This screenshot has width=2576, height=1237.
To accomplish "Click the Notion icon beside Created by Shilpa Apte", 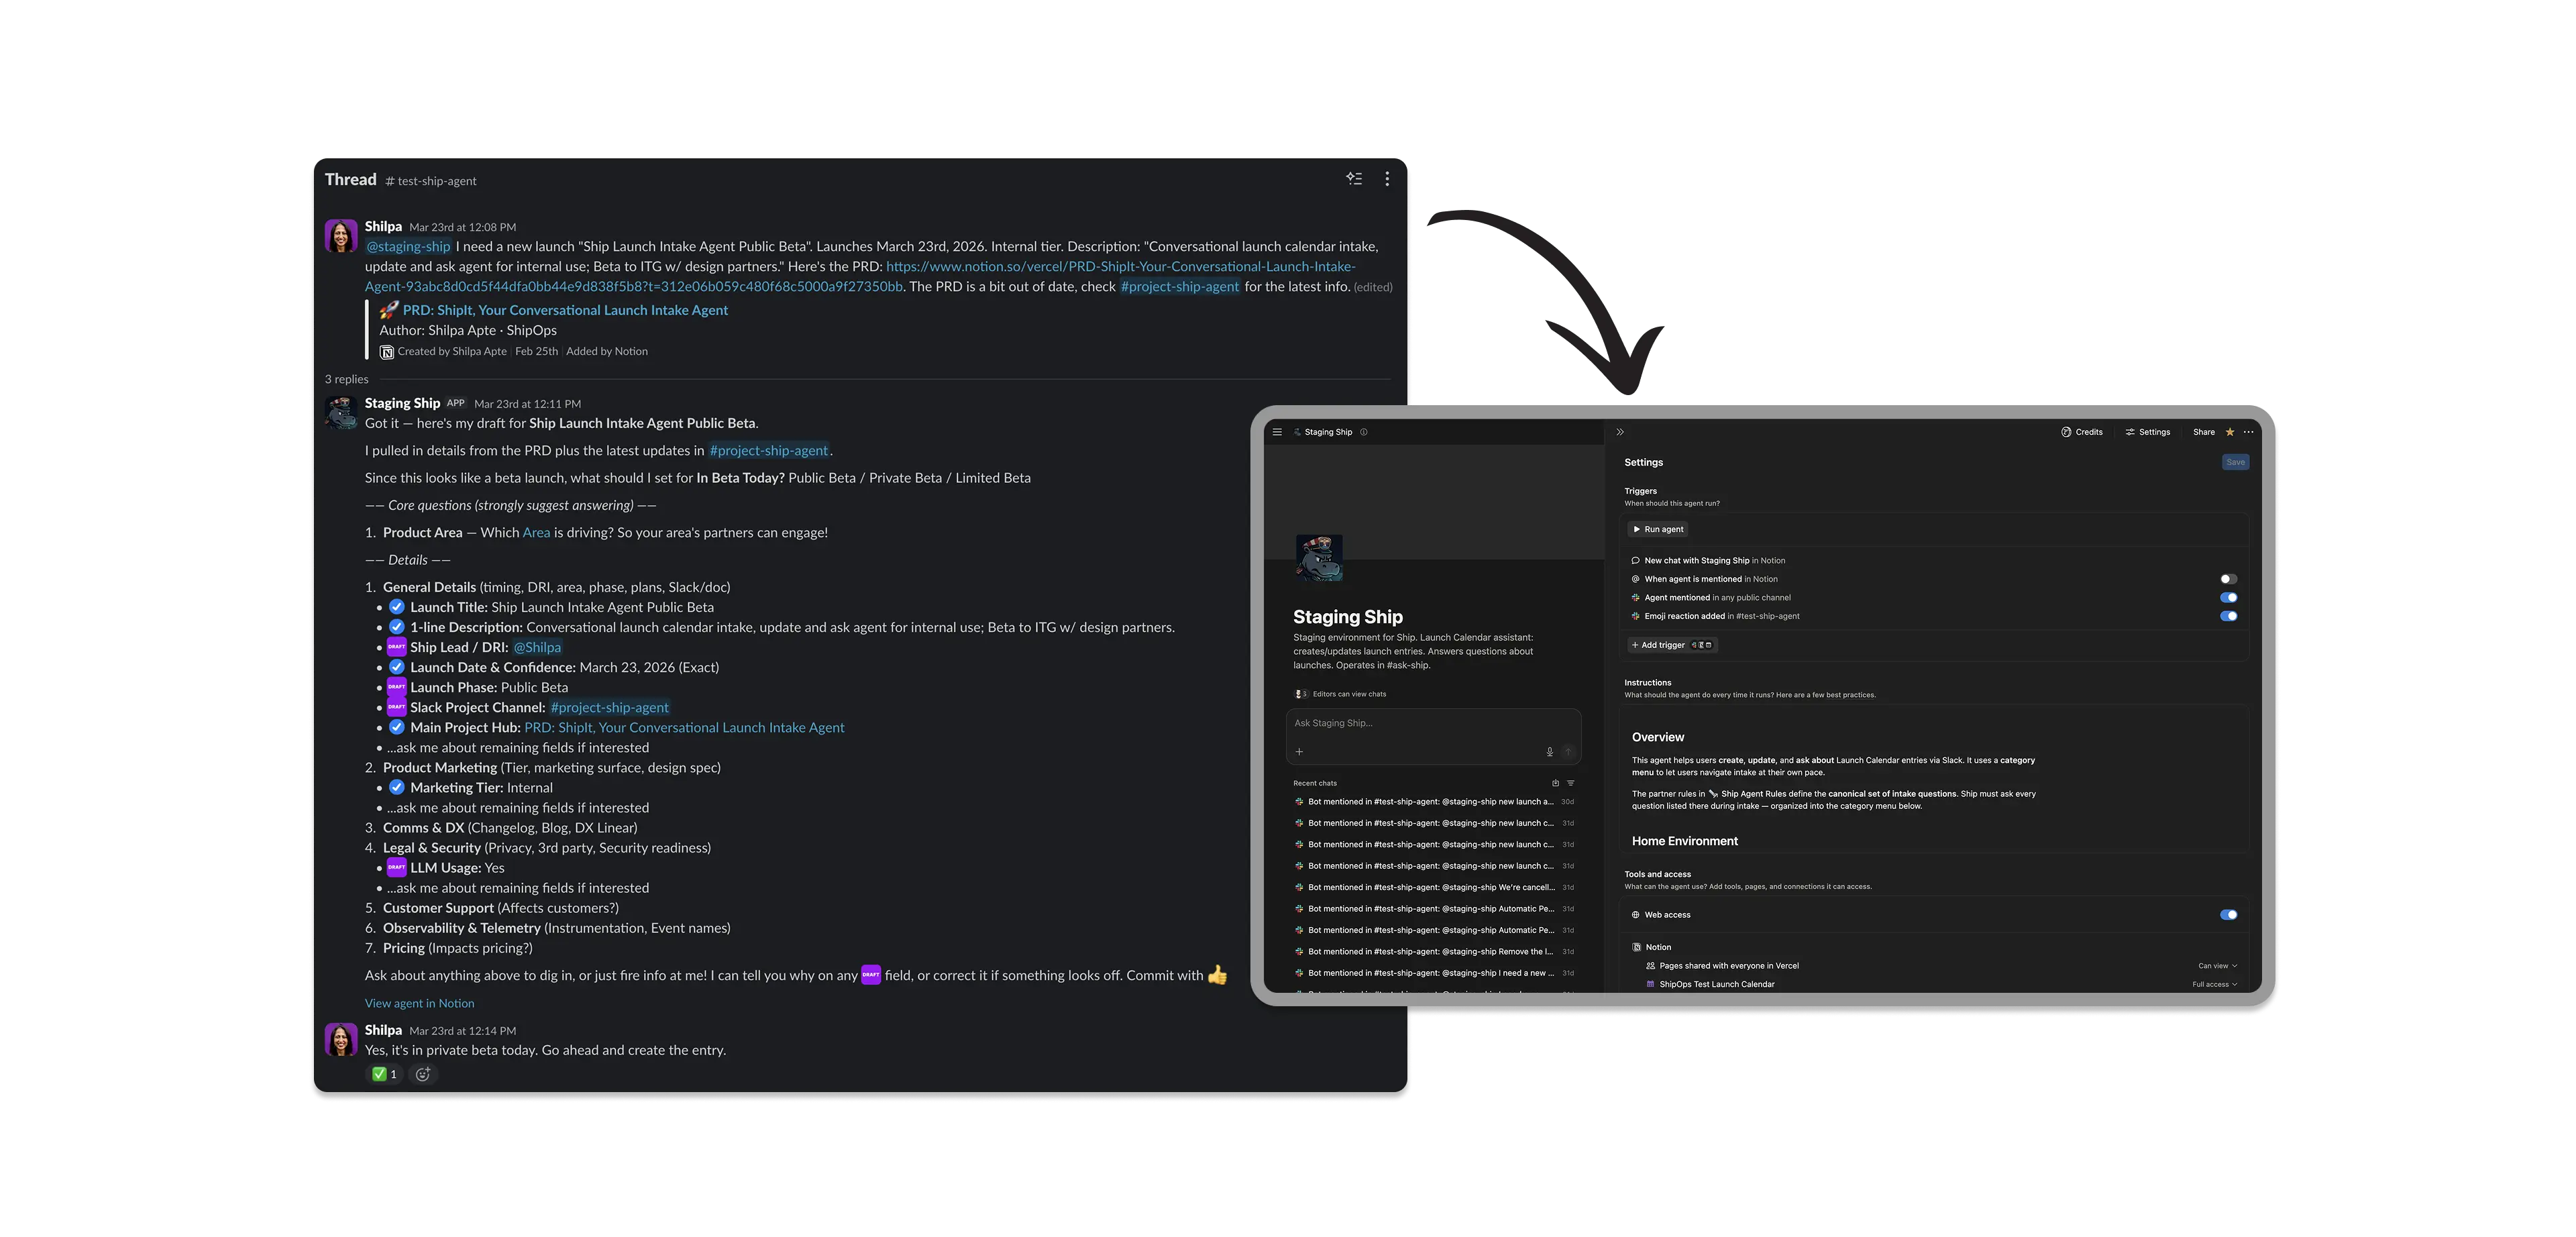I will [x=387, y=352].
